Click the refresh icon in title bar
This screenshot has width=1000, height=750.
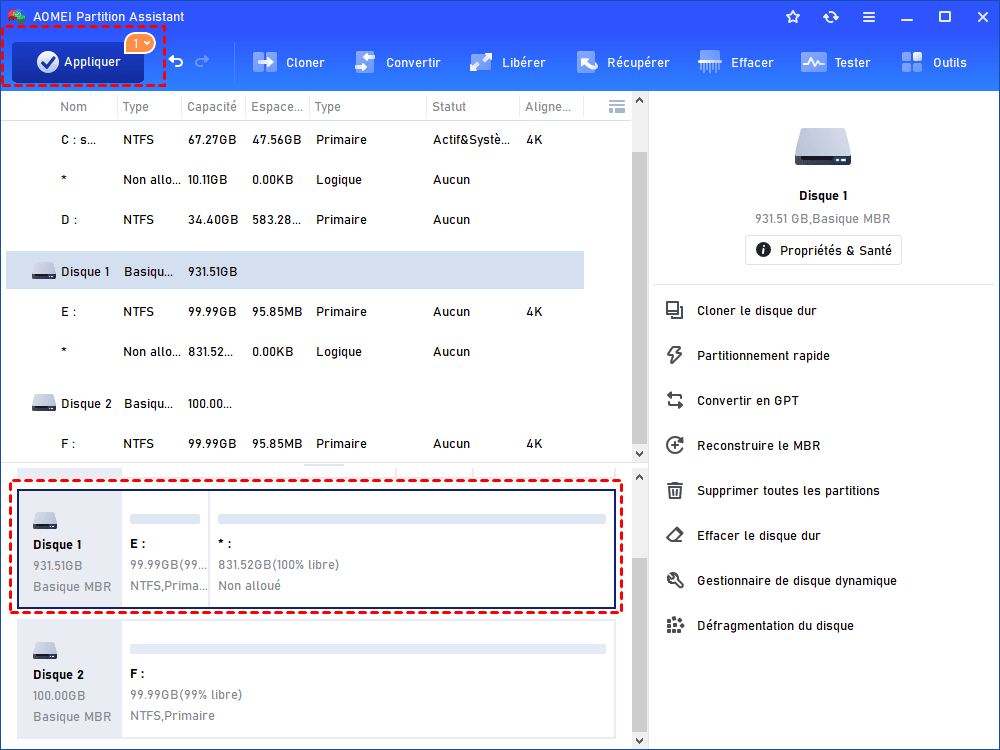tap(830, 17)
